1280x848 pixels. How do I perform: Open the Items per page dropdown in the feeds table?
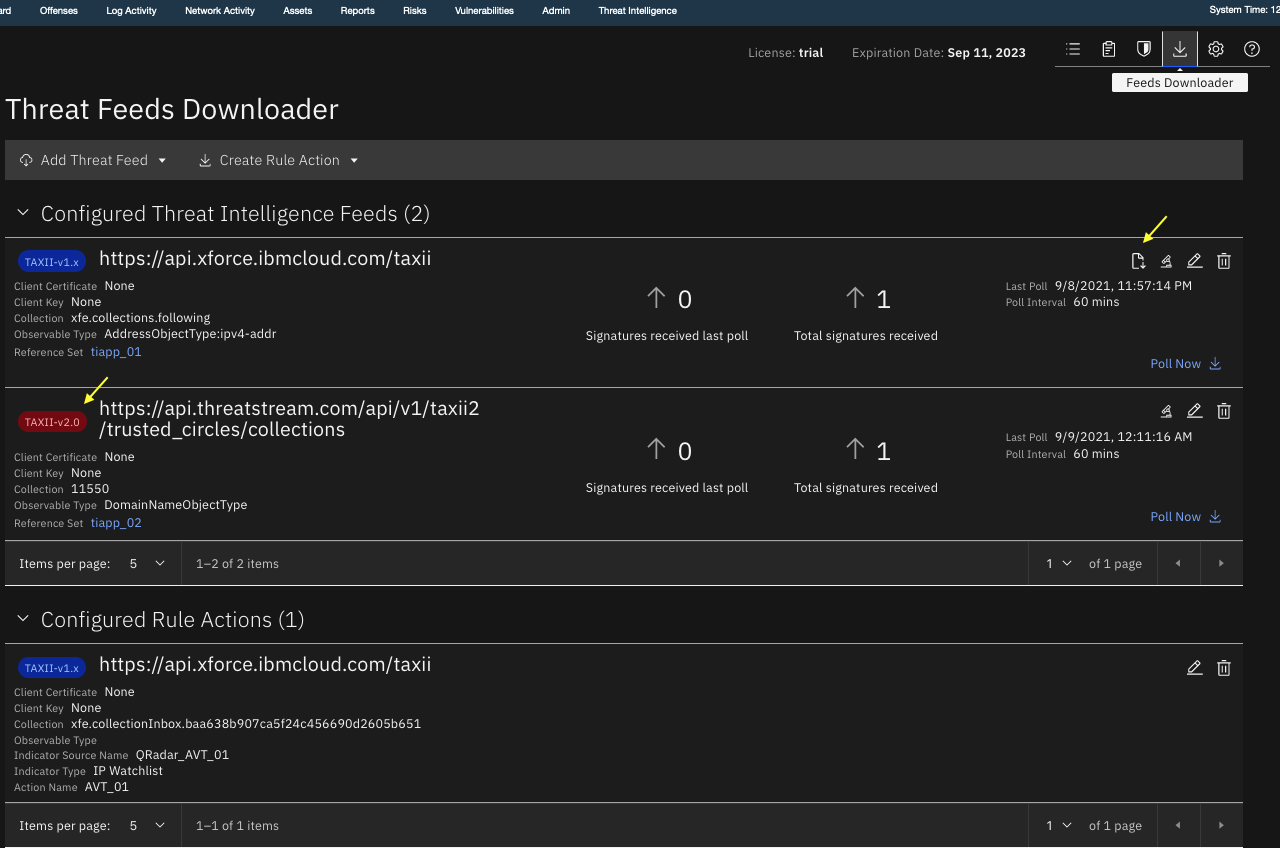pos(146,563)
